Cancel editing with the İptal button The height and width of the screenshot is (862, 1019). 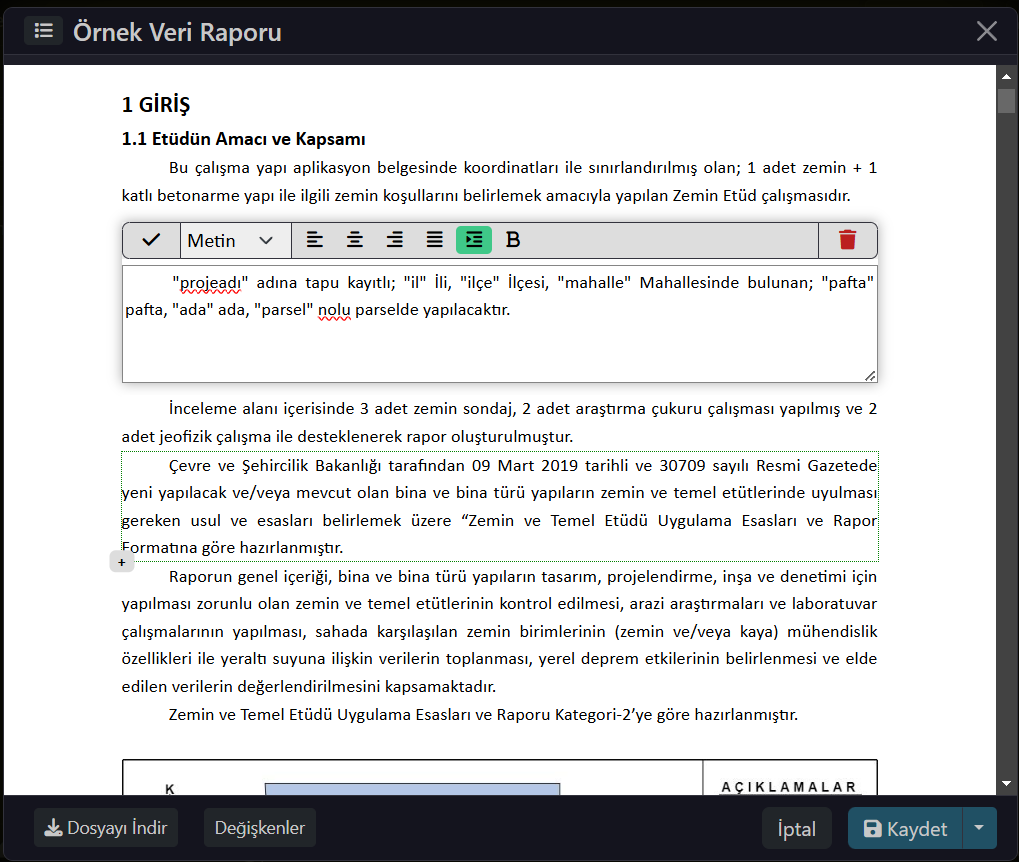tap(796, 828)
